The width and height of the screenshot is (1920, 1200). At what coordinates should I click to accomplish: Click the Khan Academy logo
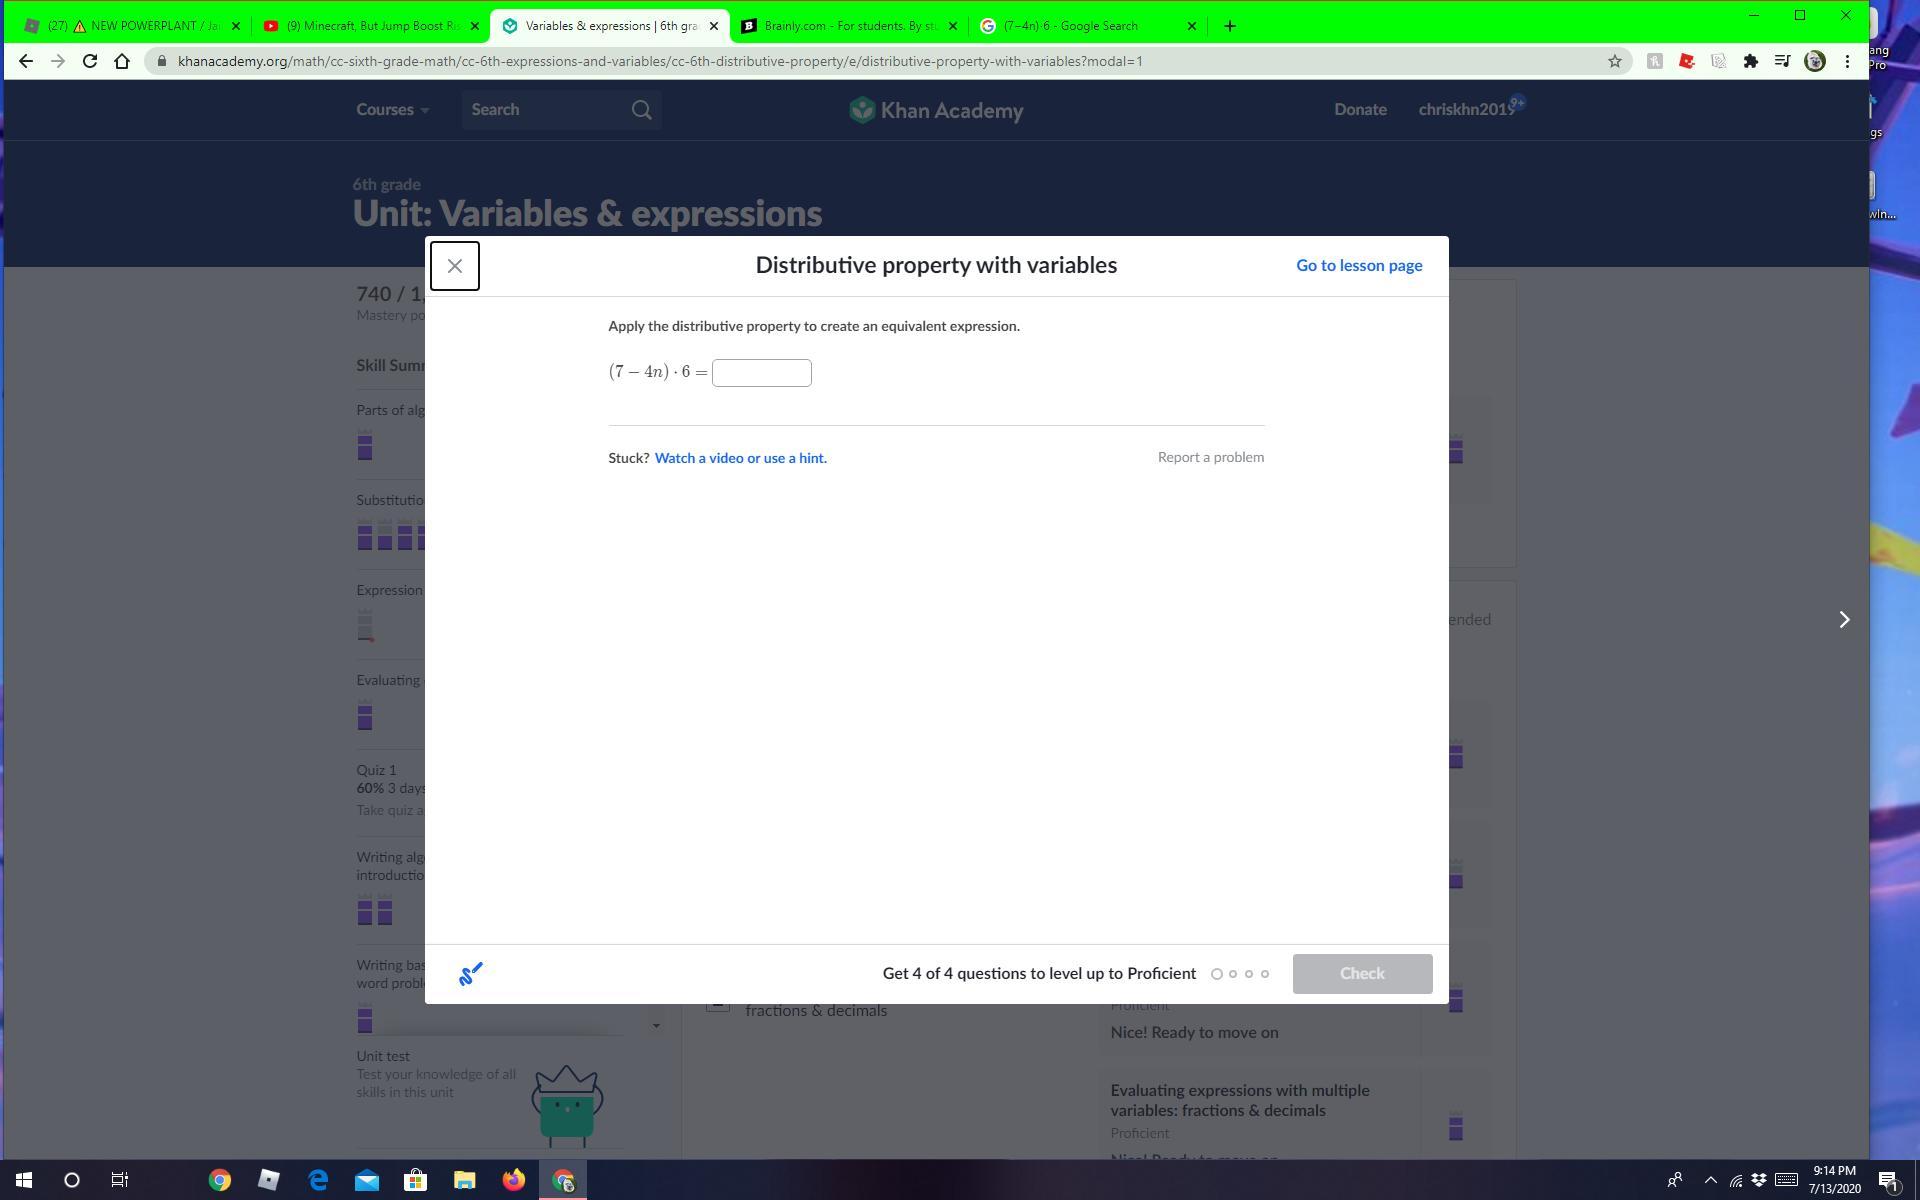936,110
